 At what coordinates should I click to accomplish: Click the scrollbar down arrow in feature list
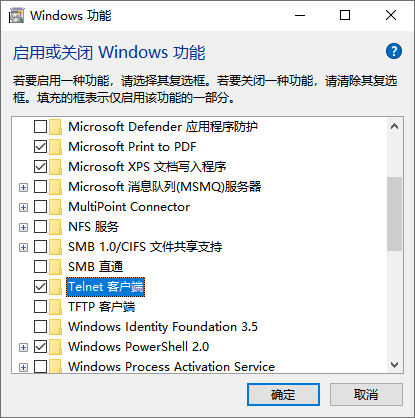click(x=395, y=365)
